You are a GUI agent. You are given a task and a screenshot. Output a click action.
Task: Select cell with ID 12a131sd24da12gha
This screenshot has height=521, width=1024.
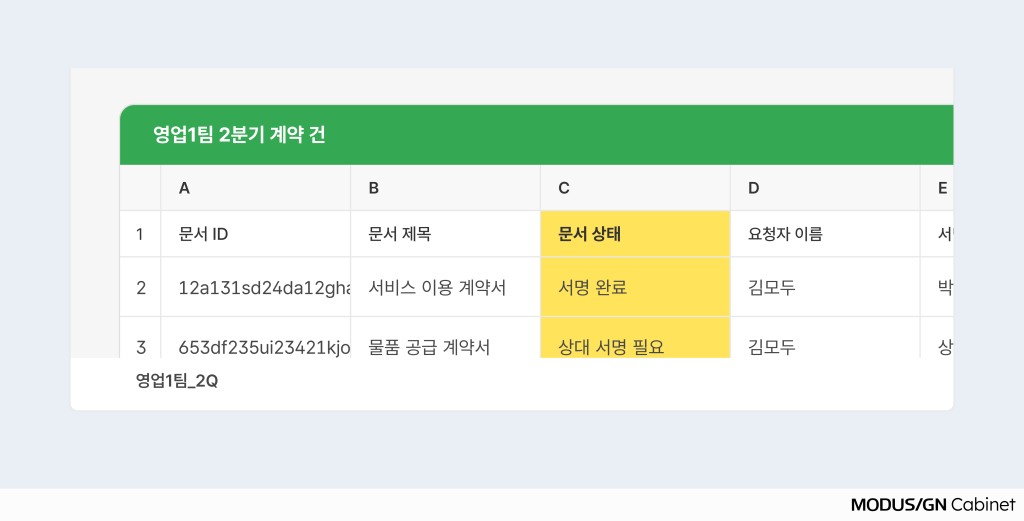coord(255,287)
